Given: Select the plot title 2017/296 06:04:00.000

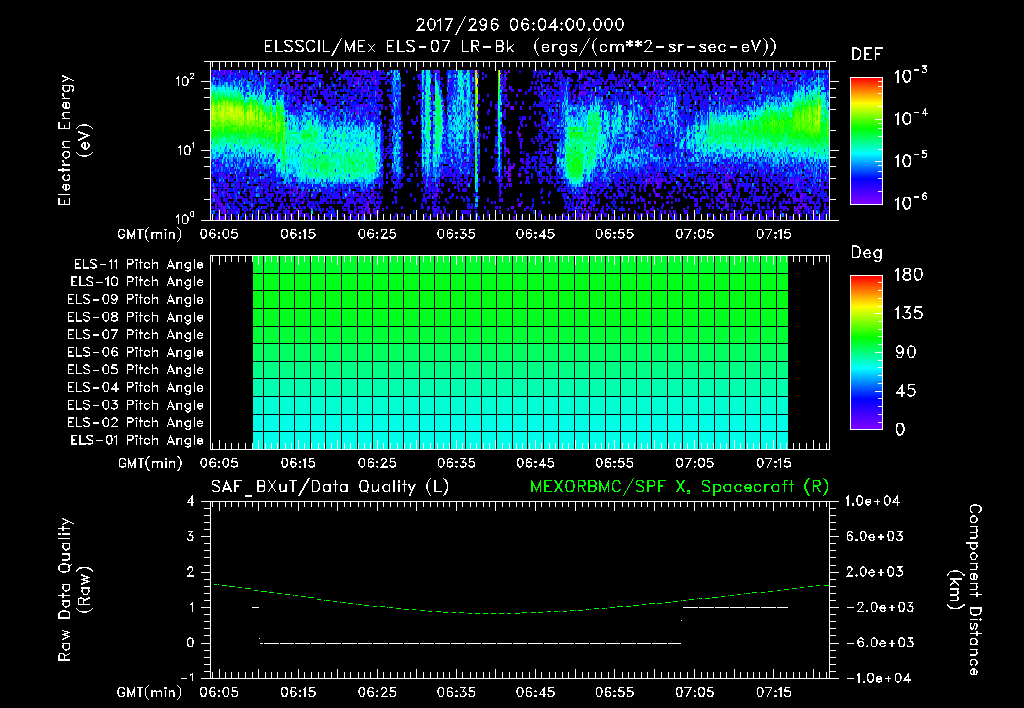Looking at the screenshot, I should pyautogui.click(x=520, y=25).
